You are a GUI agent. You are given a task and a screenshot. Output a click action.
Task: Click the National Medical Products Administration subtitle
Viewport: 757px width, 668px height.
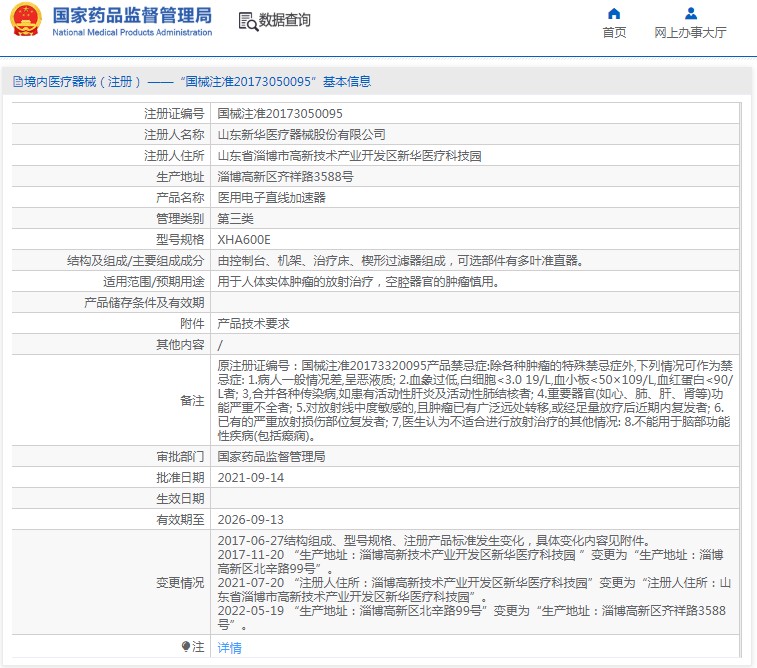[132, 32]
